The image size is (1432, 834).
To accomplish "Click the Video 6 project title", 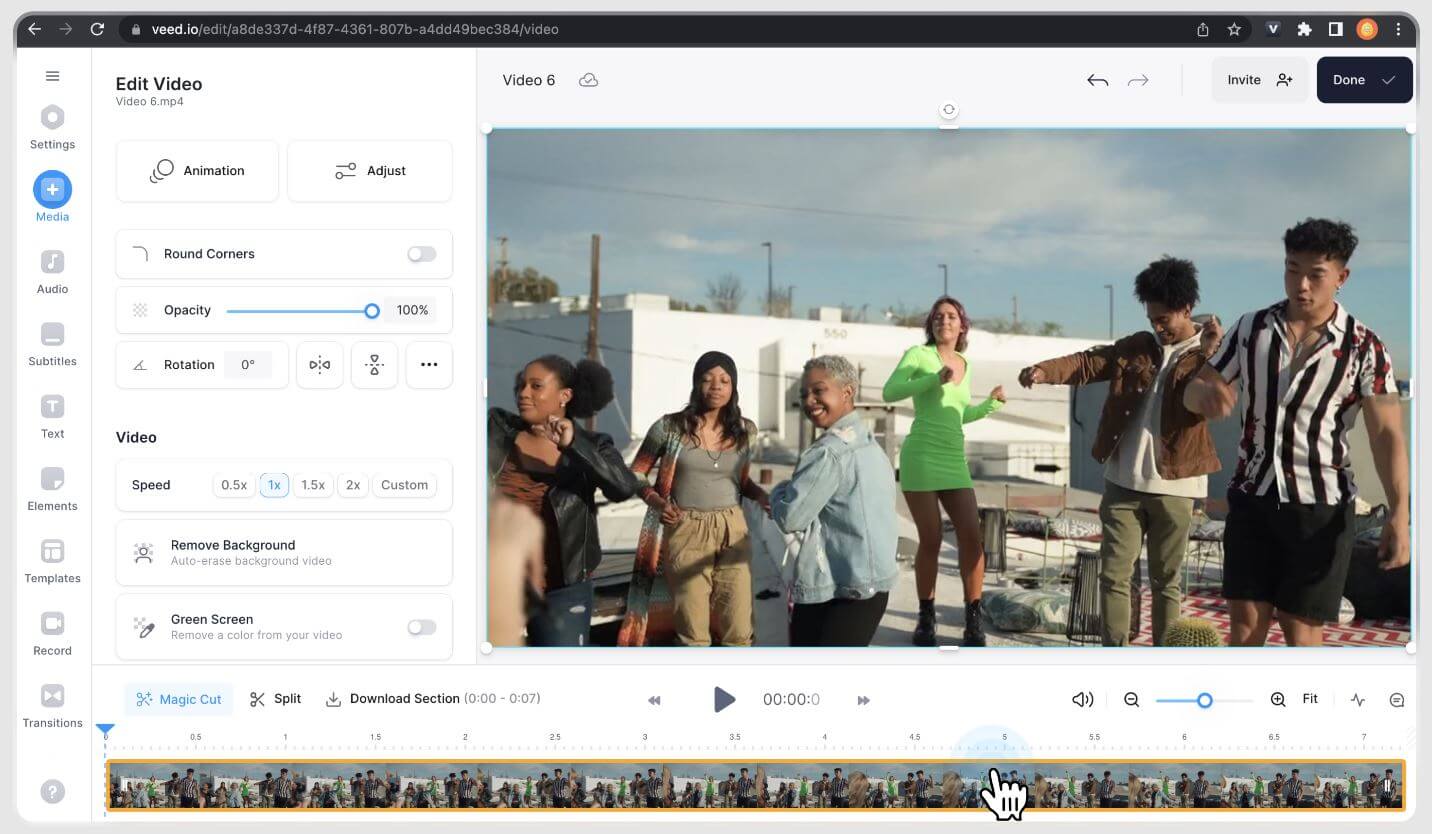I will (x=529, y=80).
